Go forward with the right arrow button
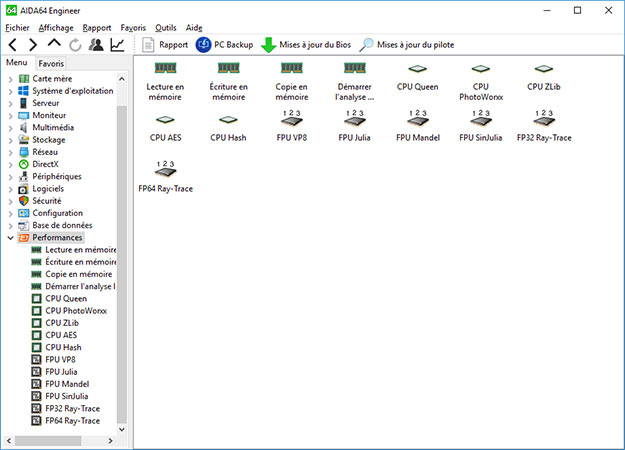 coord(33,45)
